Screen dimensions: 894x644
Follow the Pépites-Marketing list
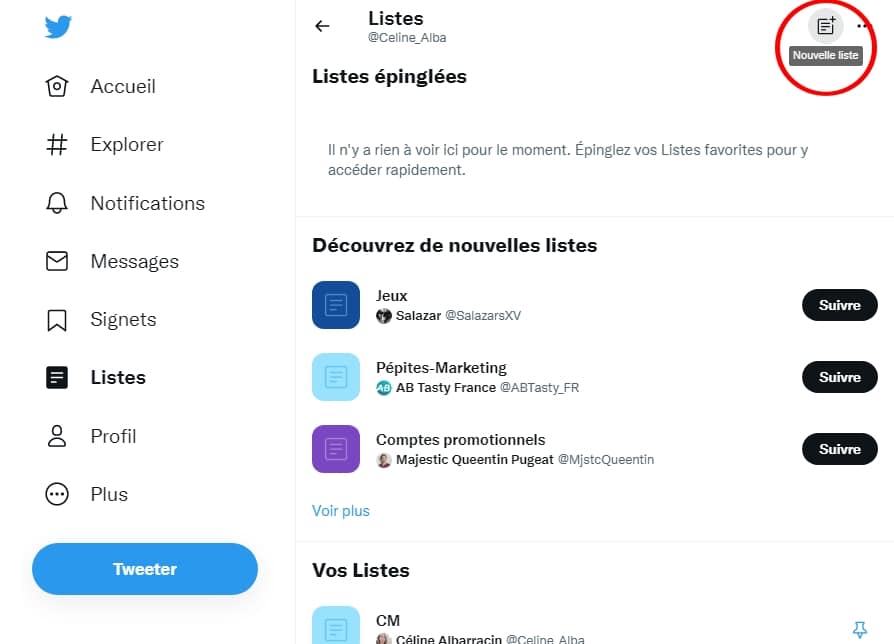click(839, 377)
